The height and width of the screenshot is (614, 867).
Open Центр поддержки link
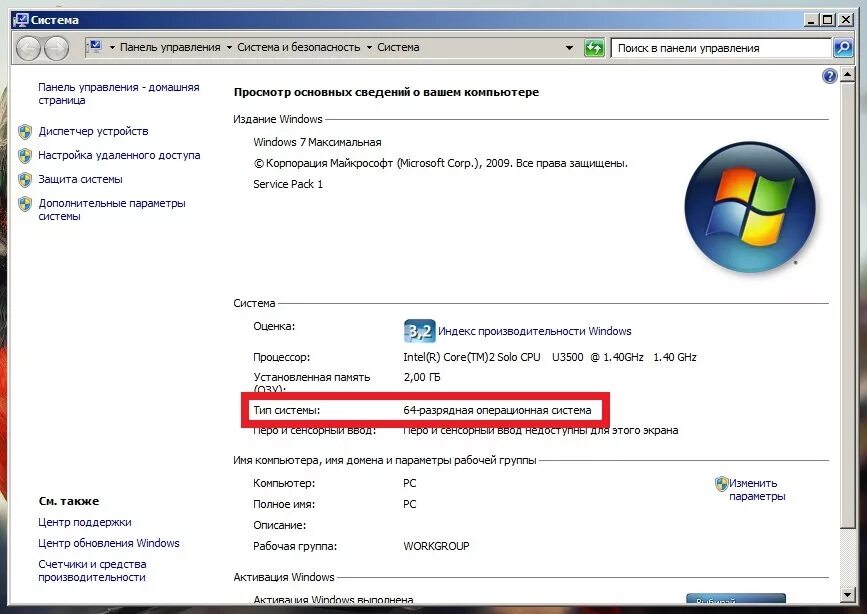click(85, 522)
